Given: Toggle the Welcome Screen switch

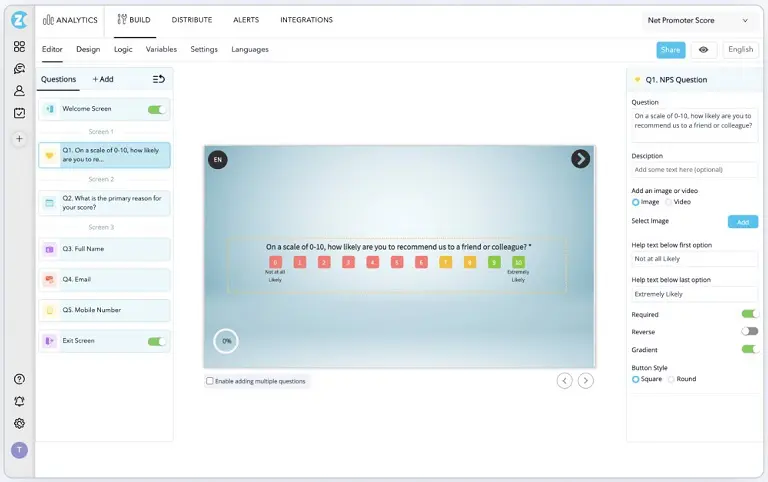Looking at the screenshot, I should [157, 109].
